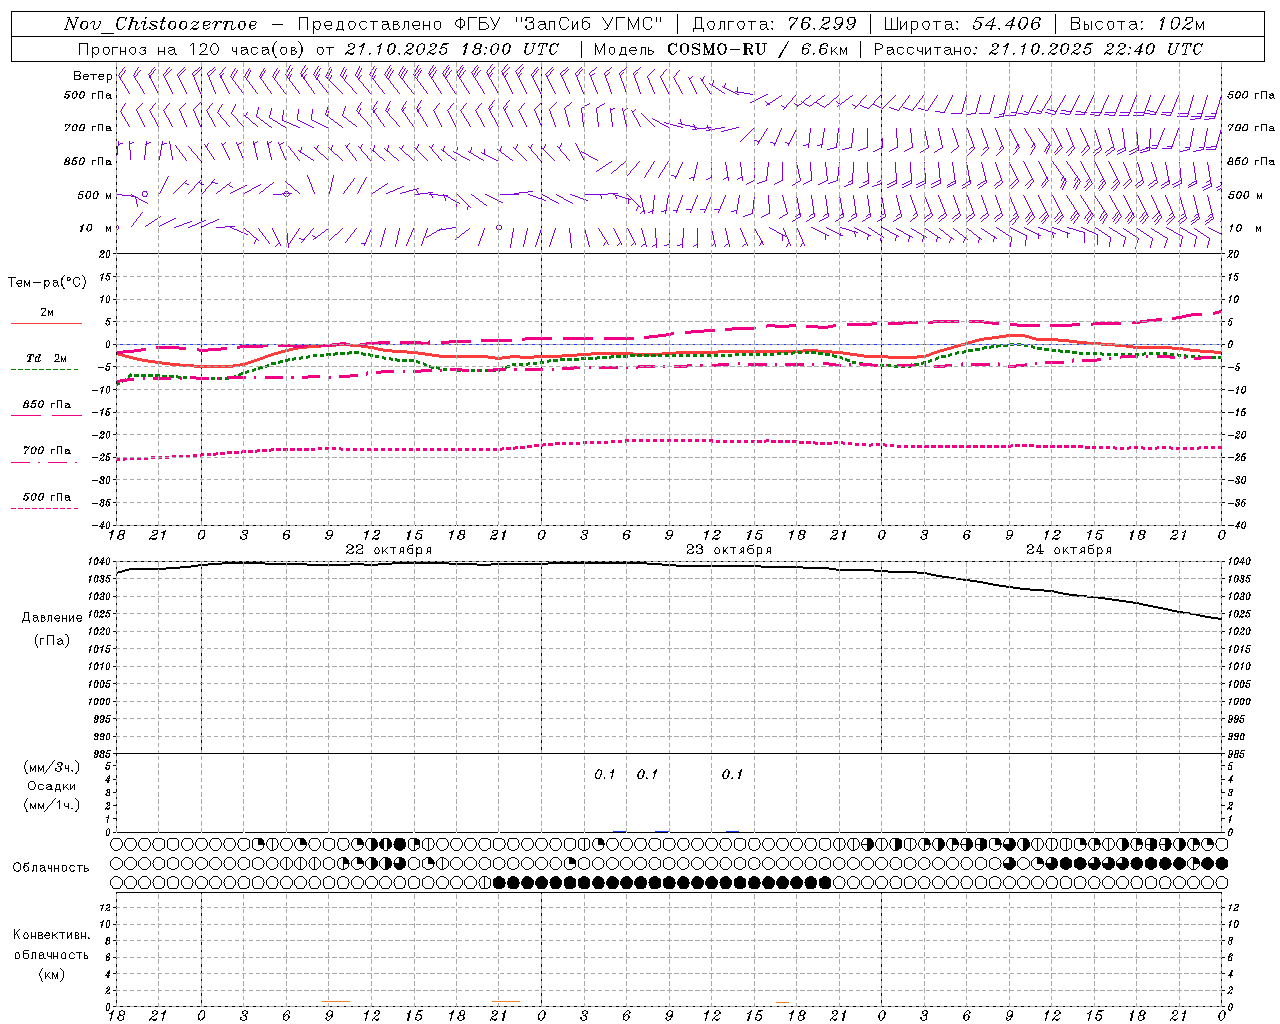Click the Облачность row label
This screenshot has height=1024, width=1280.
tap(51, 868)
